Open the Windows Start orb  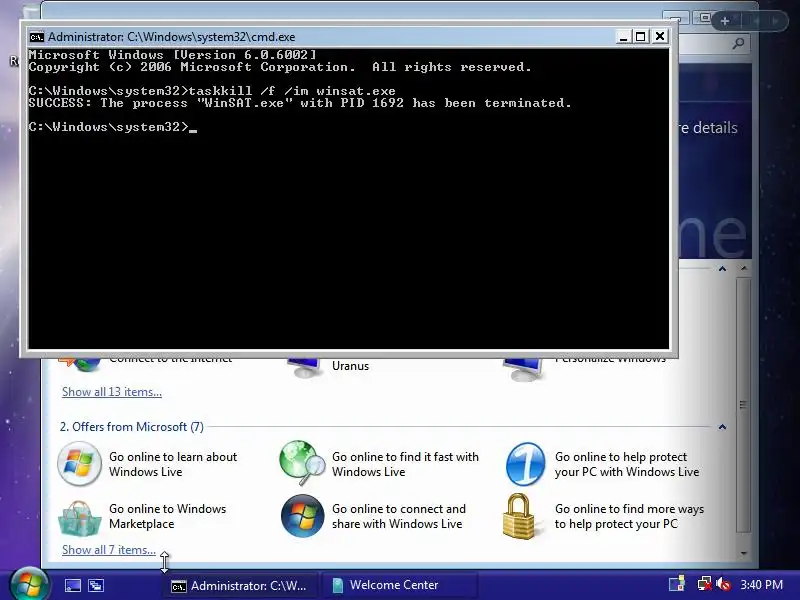[29, 585]
